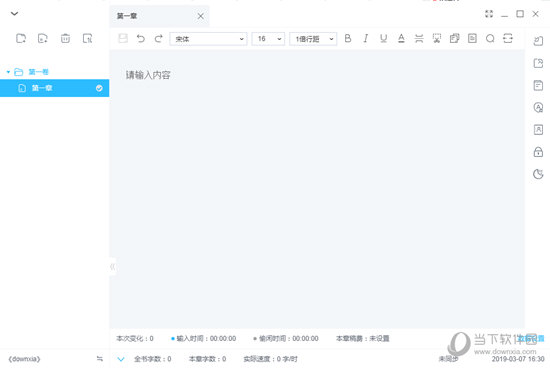Click into the editor content area 请输入内容
This screenshot has width=550, height=368.
tap(317, 189)
